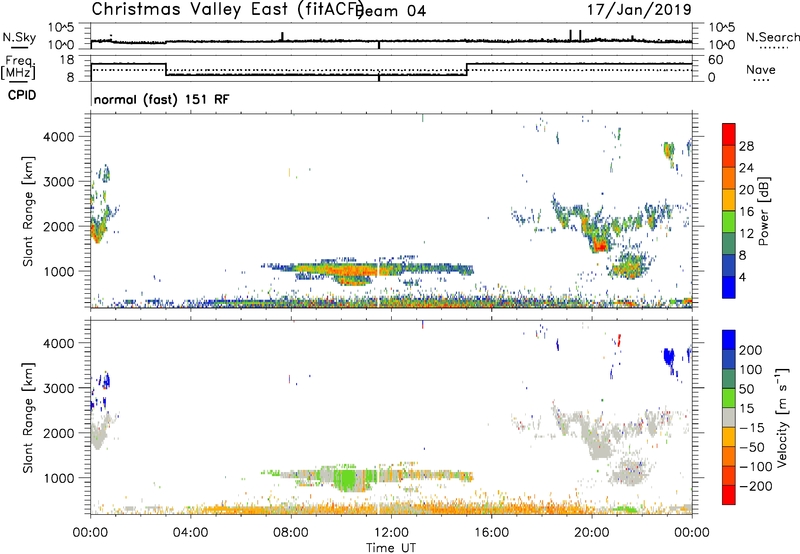Viewport: 800px width, 554px height.
Task: Click the '-15' value on Velocity colorbar
Action: point(752,427)
